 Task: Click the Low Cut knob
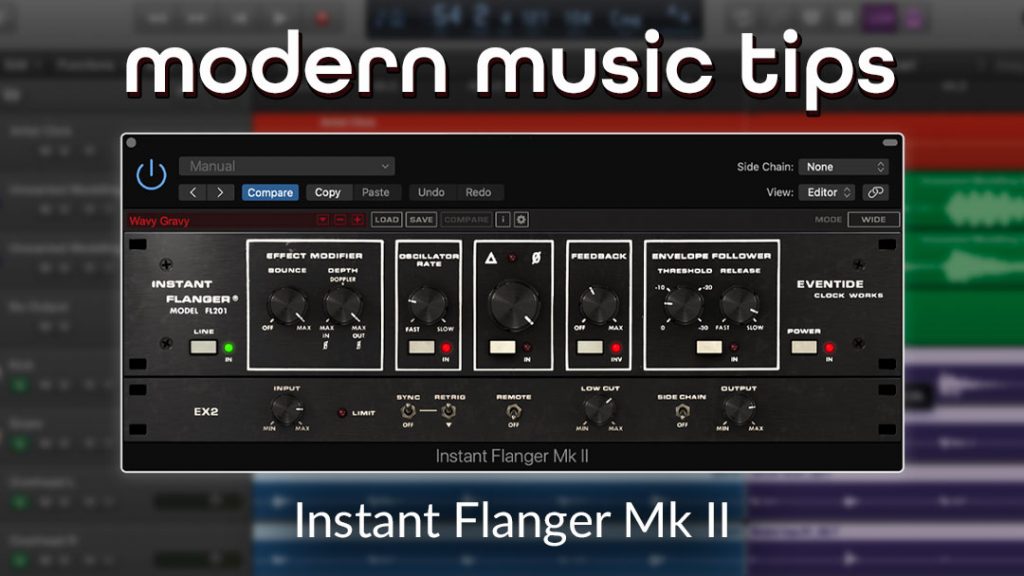(x=599, y=410)
